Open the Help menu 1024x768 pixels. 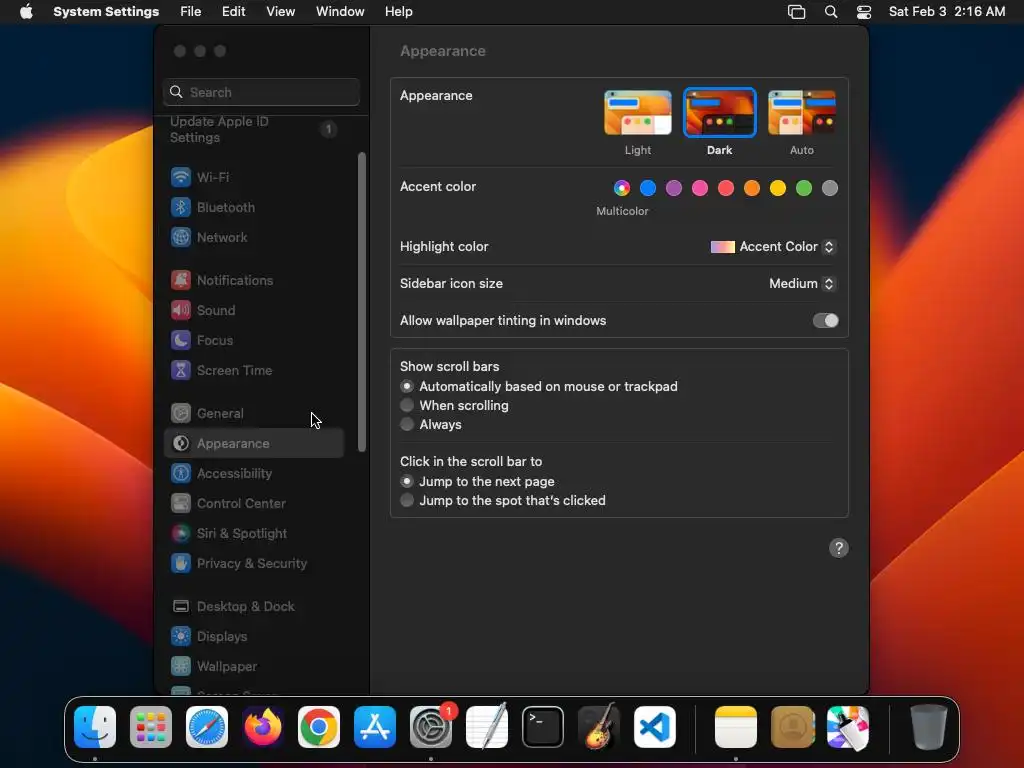[x=398, y=12]
